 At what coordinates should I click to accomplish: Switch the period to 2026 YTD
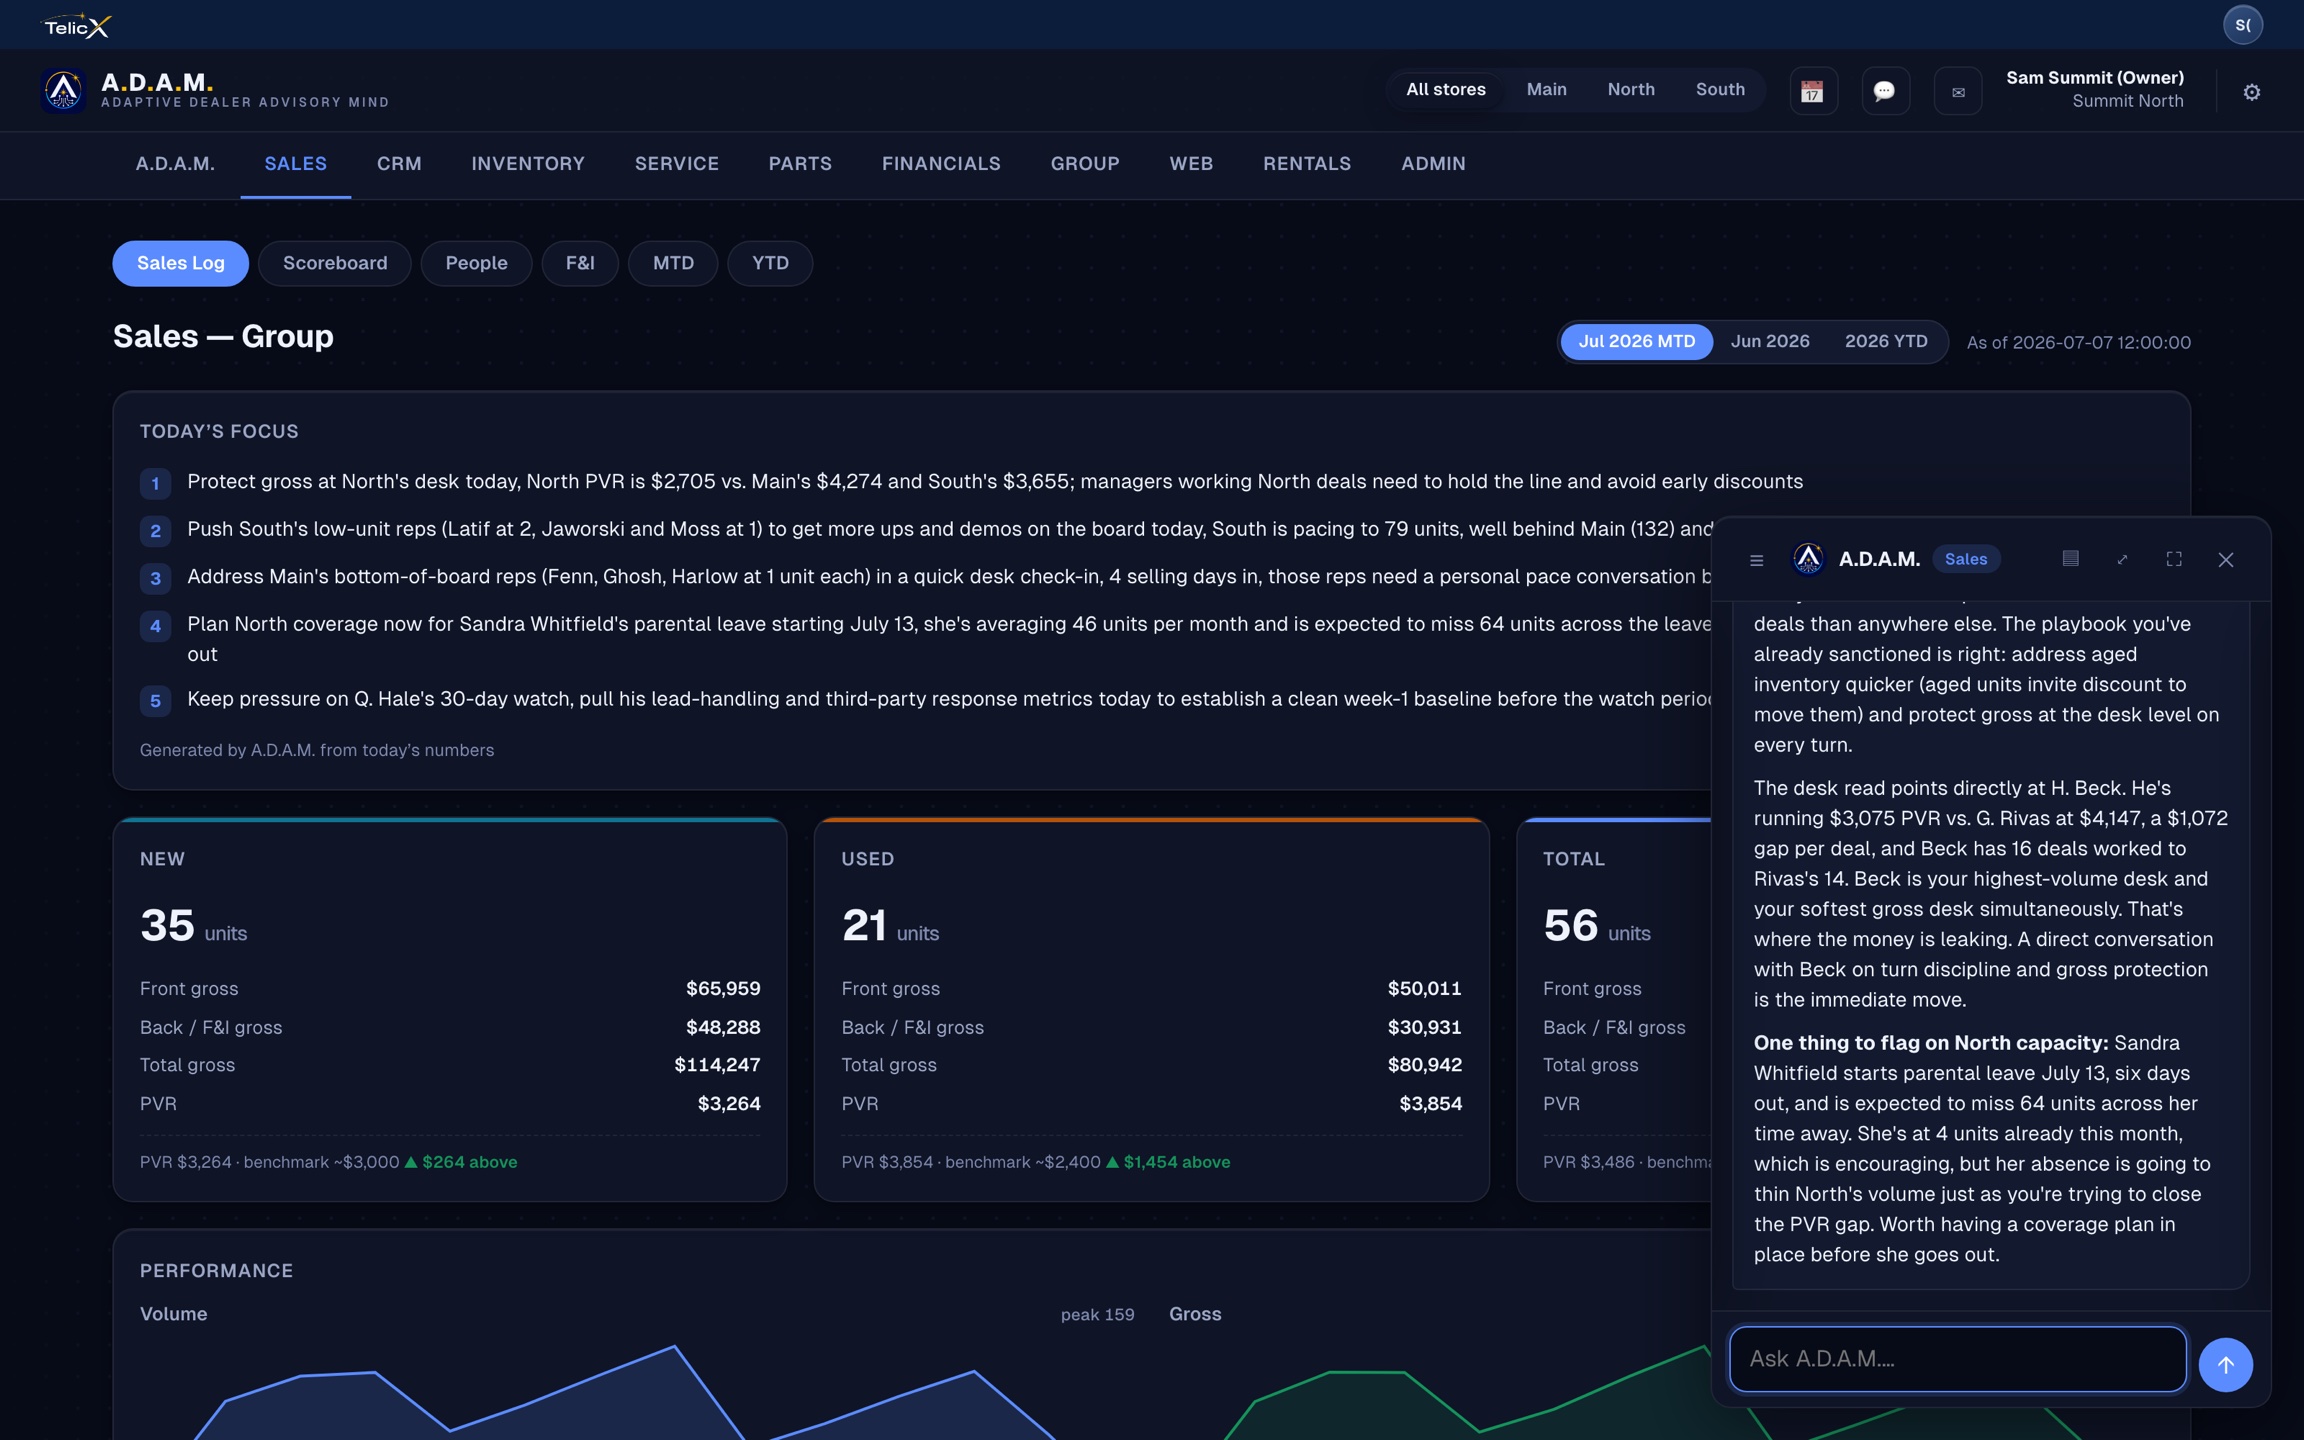(x=1886, y=342)
